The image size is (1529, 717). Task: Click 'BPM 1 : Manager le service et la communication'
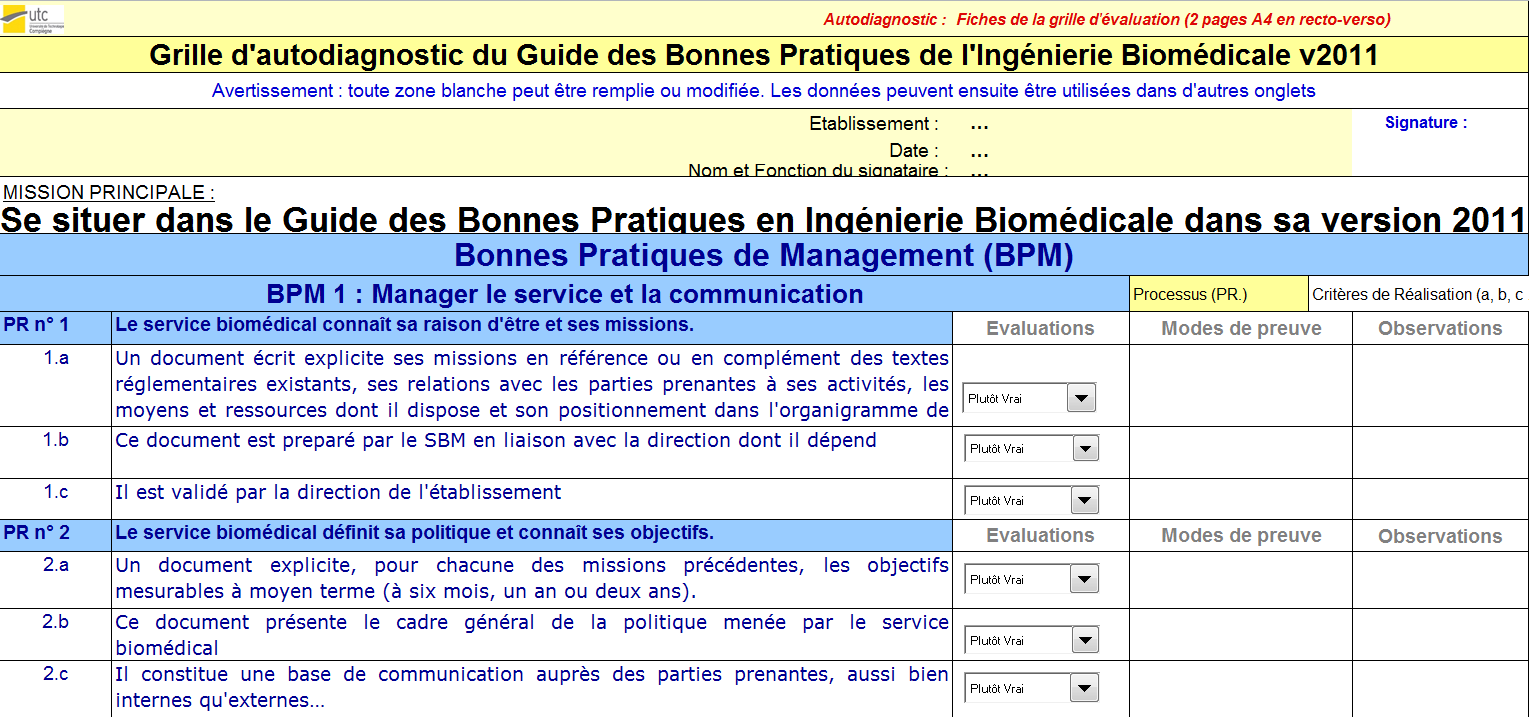coord(565,294)
